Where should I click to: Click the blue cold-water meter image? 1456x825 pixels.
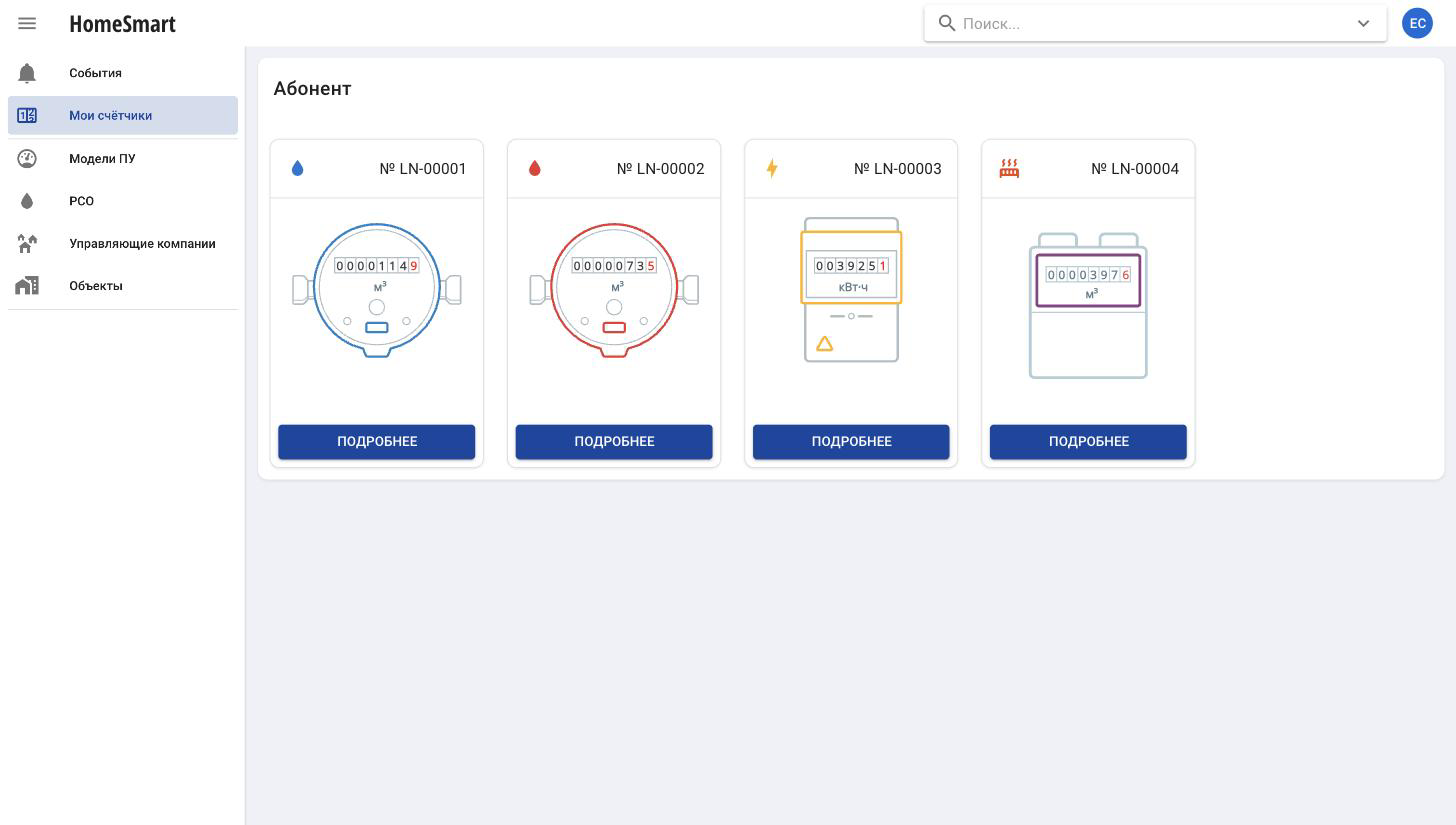(377, 290)
